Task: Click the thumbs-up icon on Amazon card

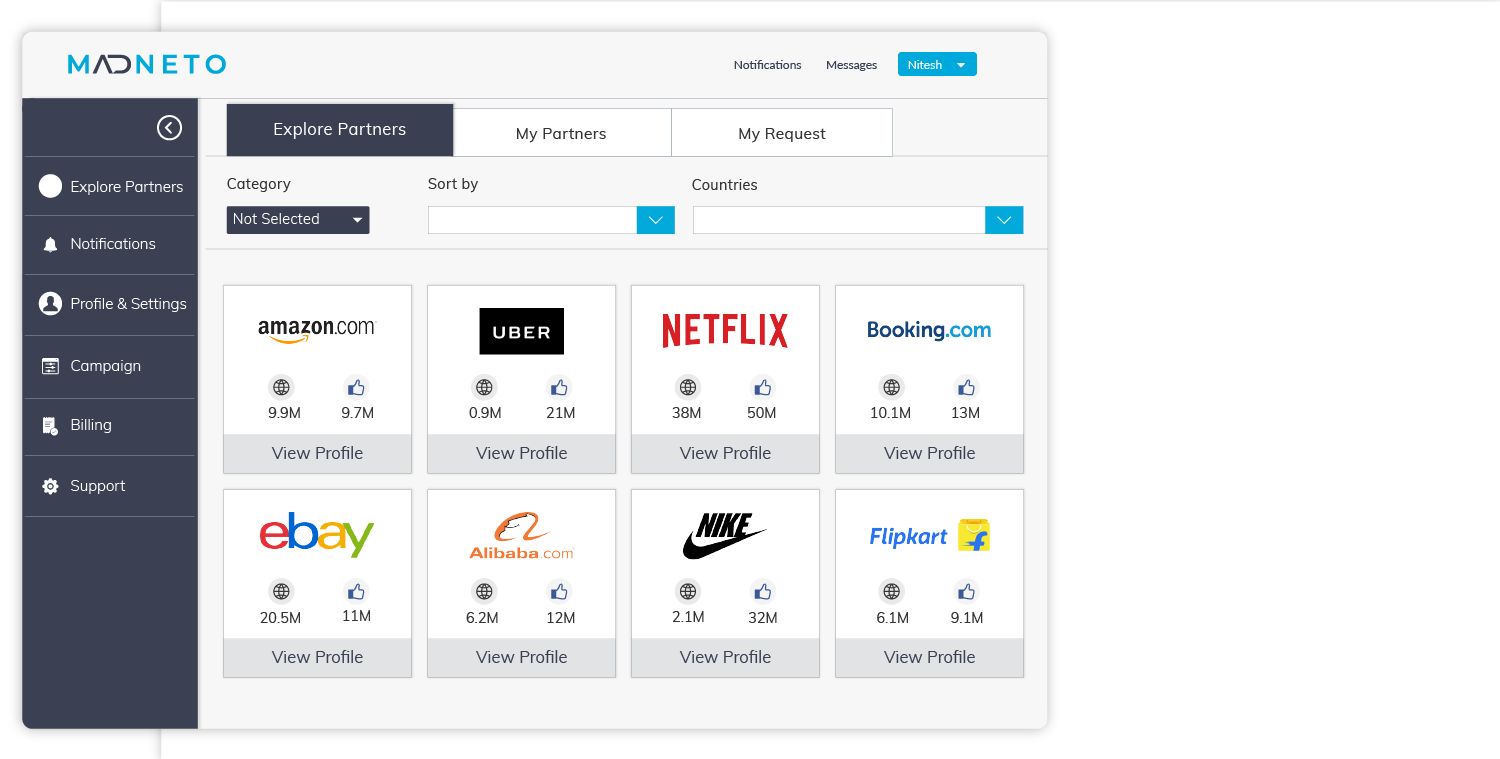Action: [356, 387]
